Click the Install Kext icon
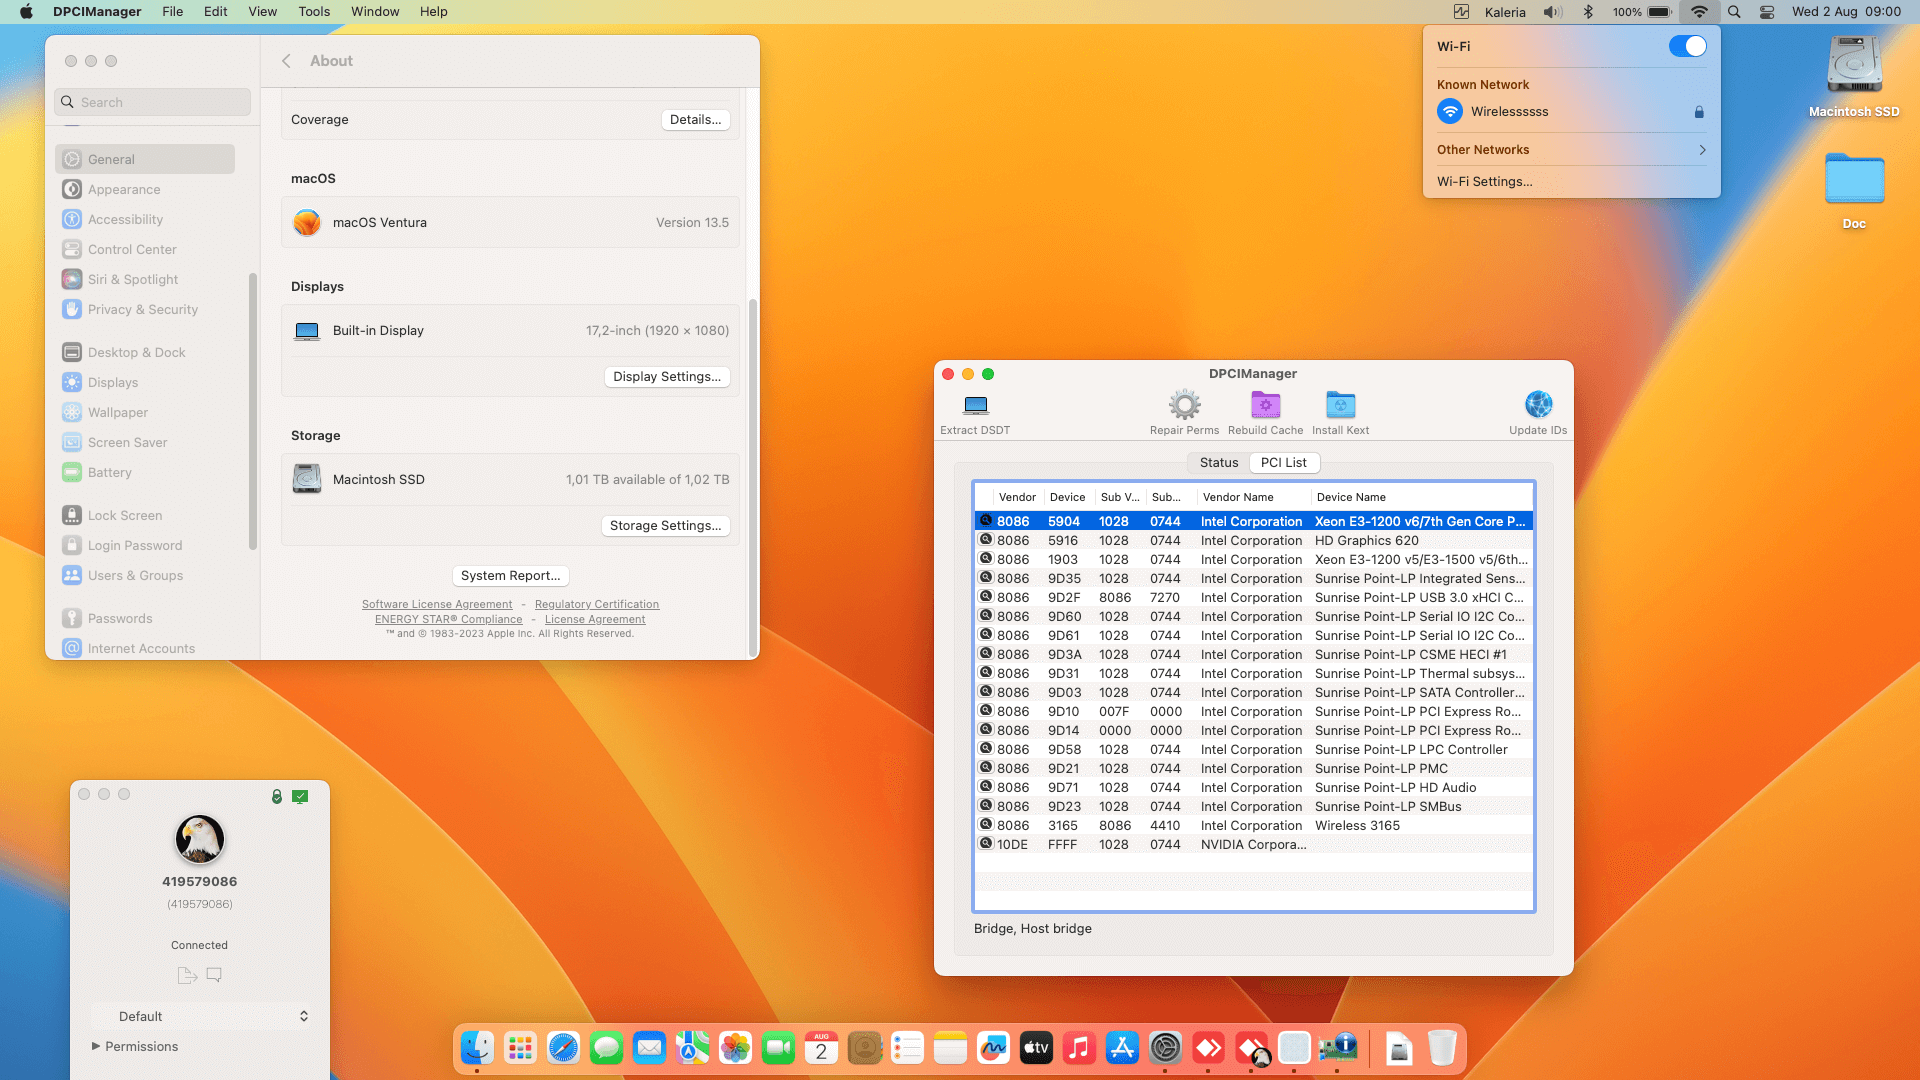The height and width of the screenshot is (1080, 1920). [1340, 406]
